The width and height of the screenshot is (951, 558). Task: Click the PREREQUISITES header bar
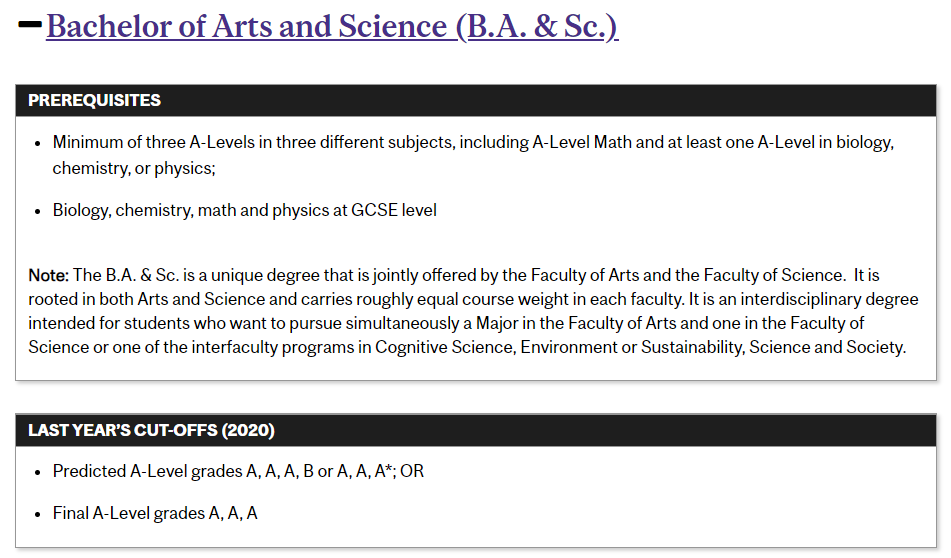click(x=476, y=101)
